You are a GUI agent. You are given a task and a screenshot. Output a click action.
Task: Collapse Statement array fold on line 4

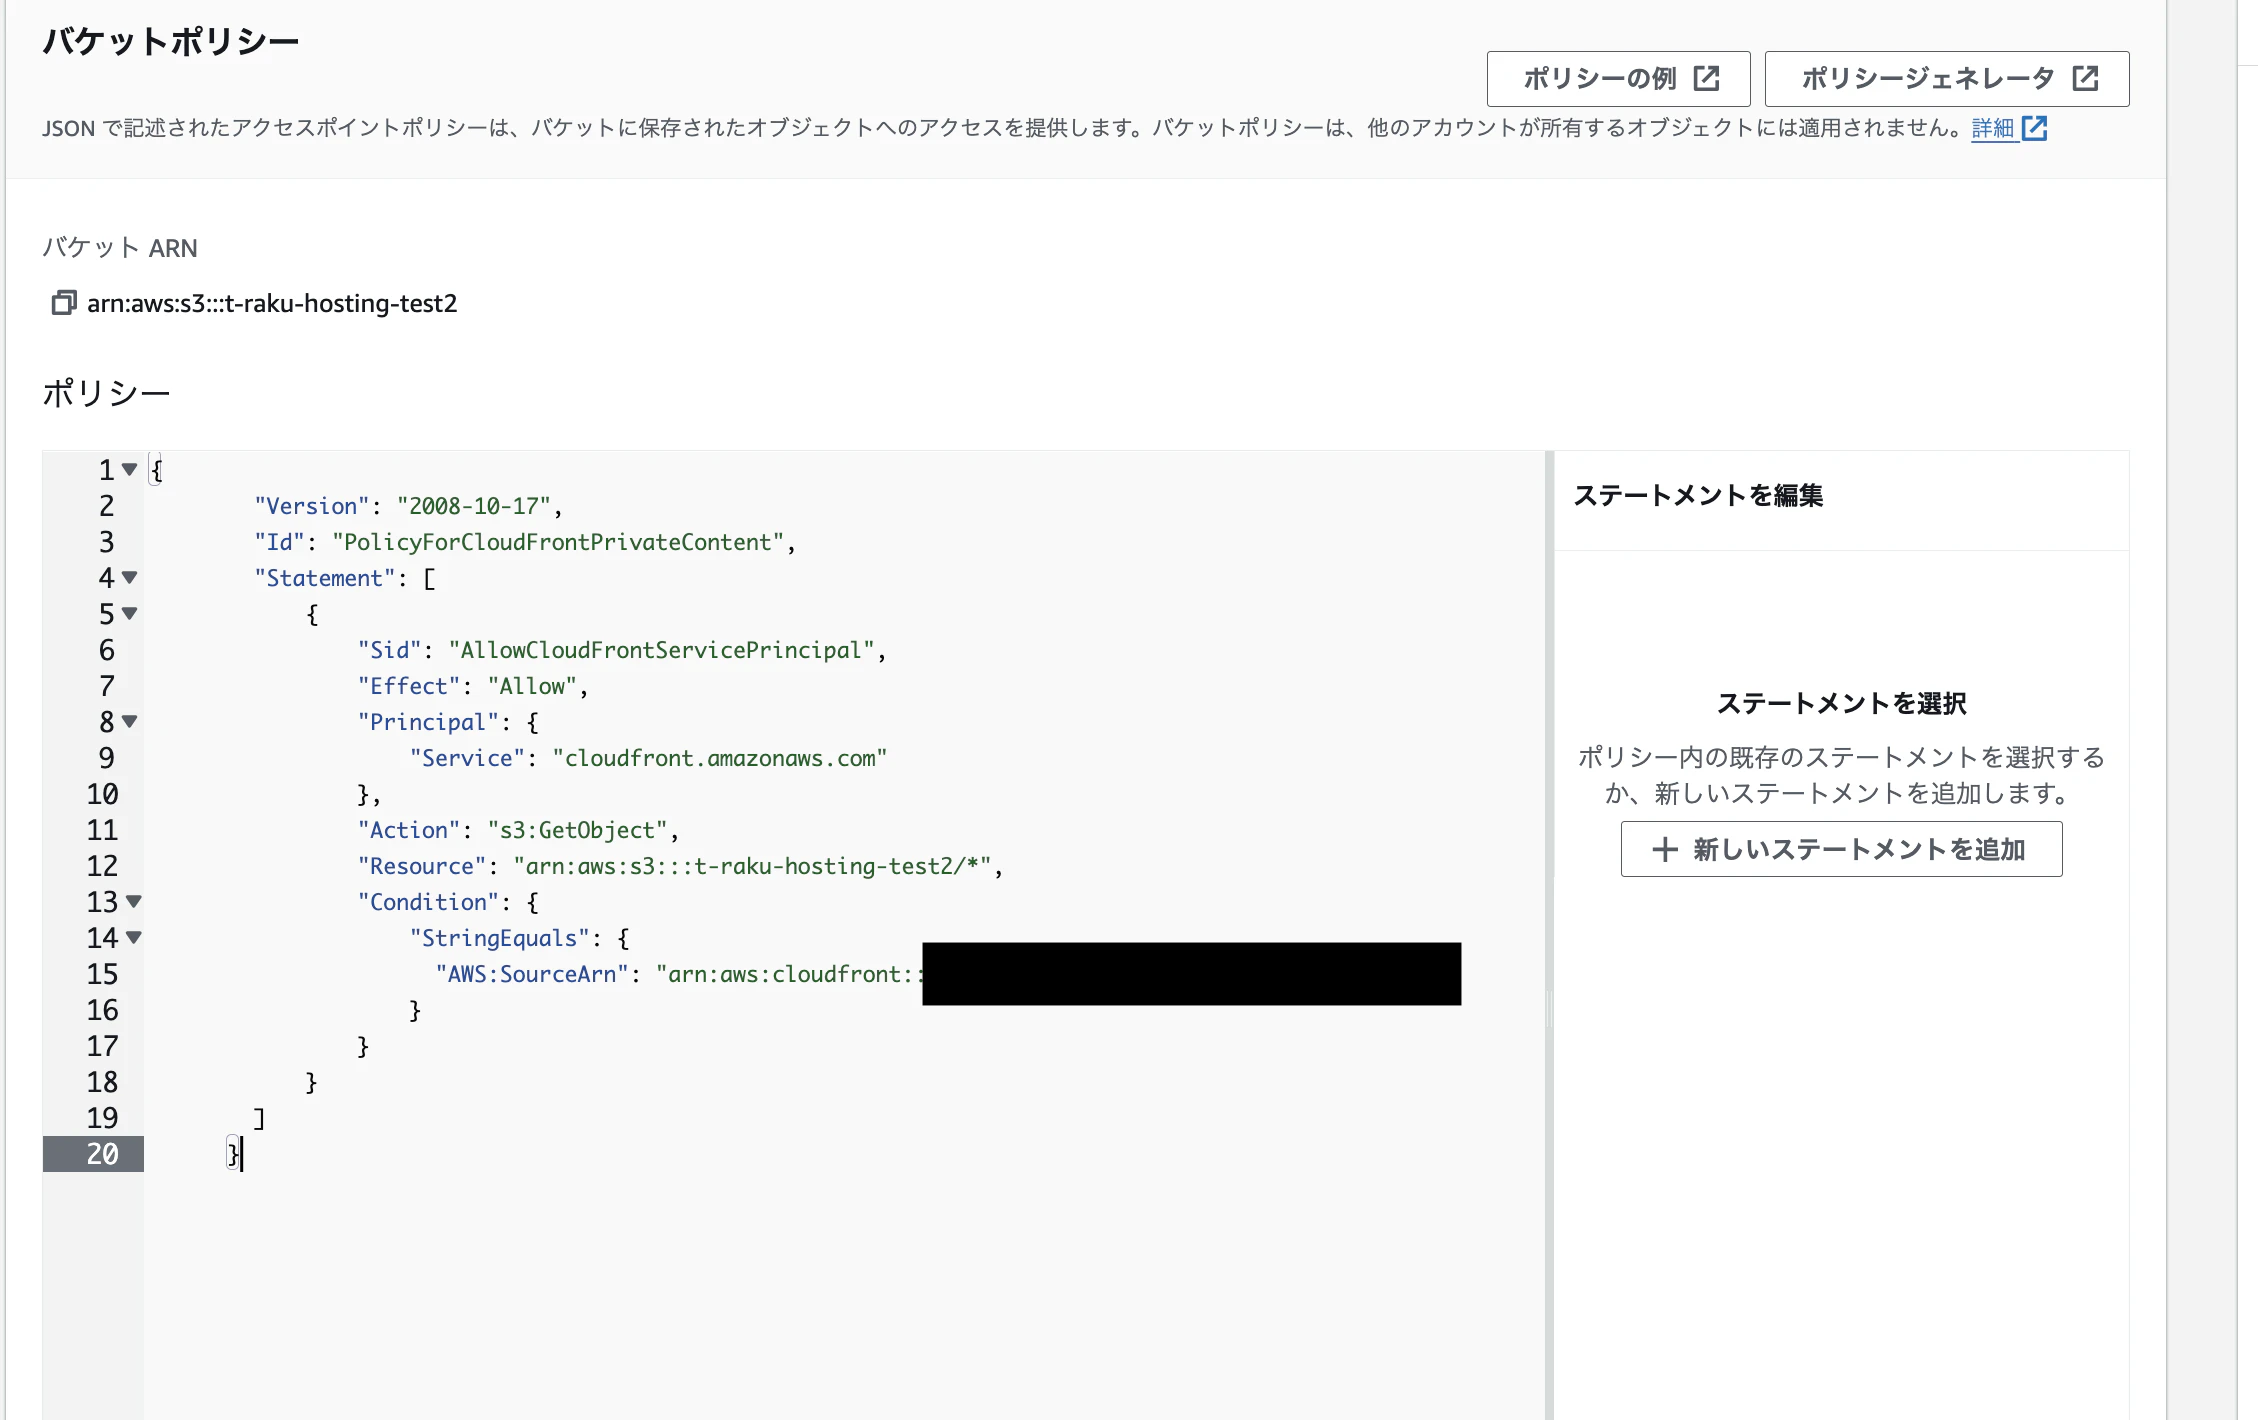tap(129, 577)
